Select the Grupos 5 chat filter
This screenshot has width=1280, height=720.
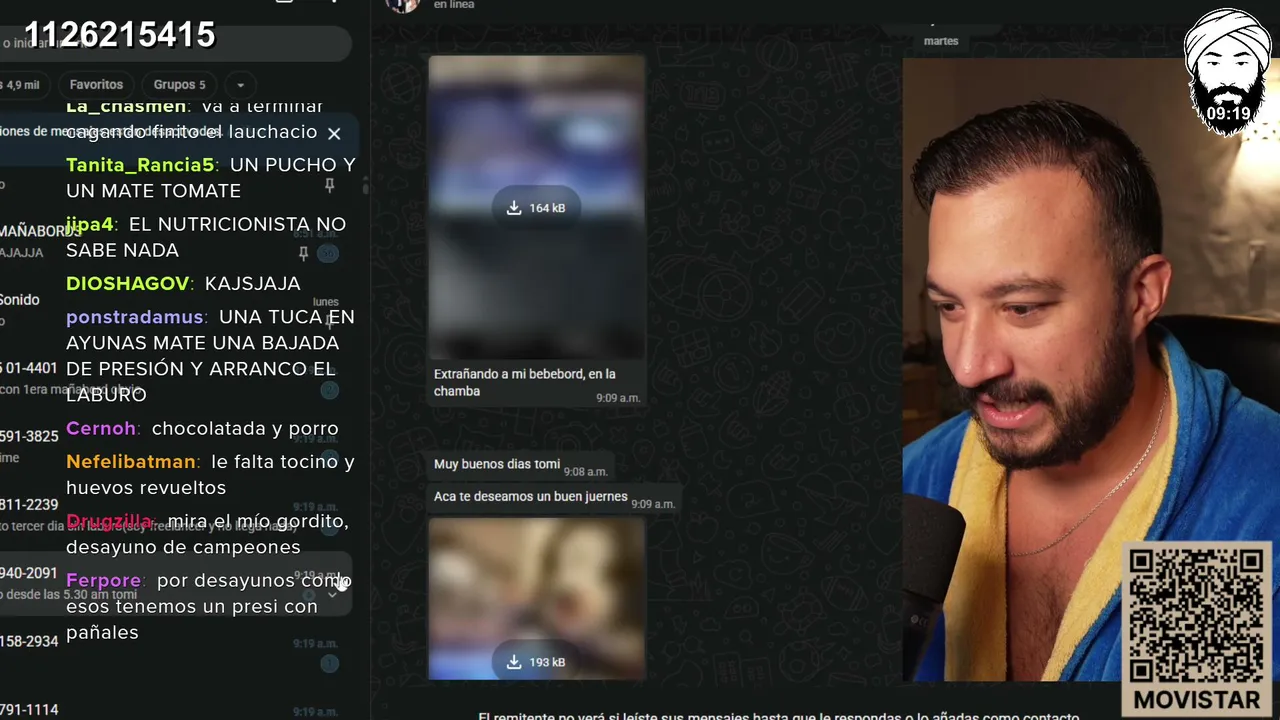click(180, 85)
